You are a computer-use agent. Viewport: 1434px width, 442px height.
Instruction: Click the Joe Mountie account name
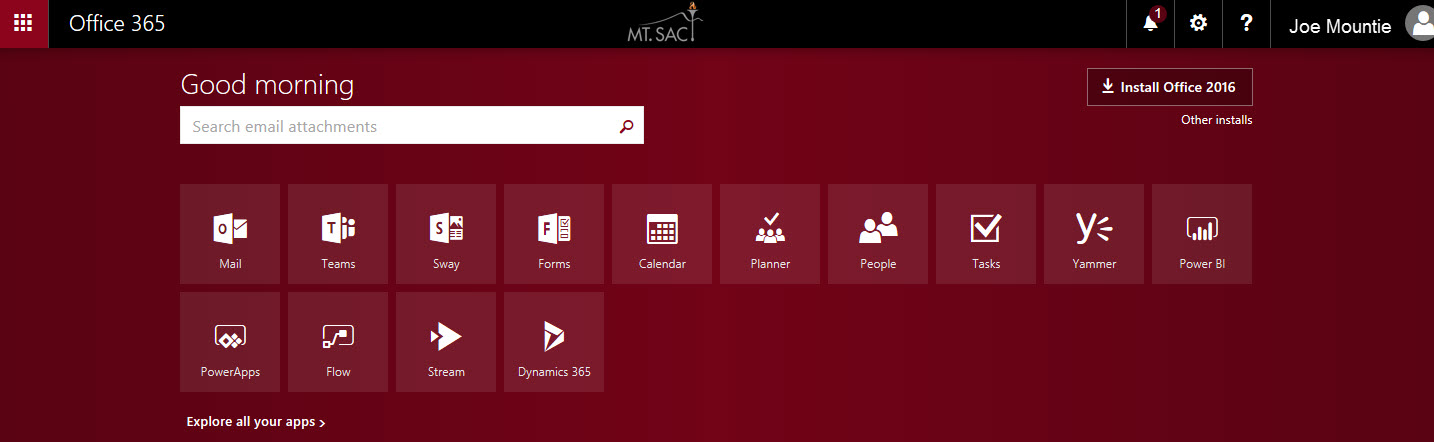coord(1340,26)
